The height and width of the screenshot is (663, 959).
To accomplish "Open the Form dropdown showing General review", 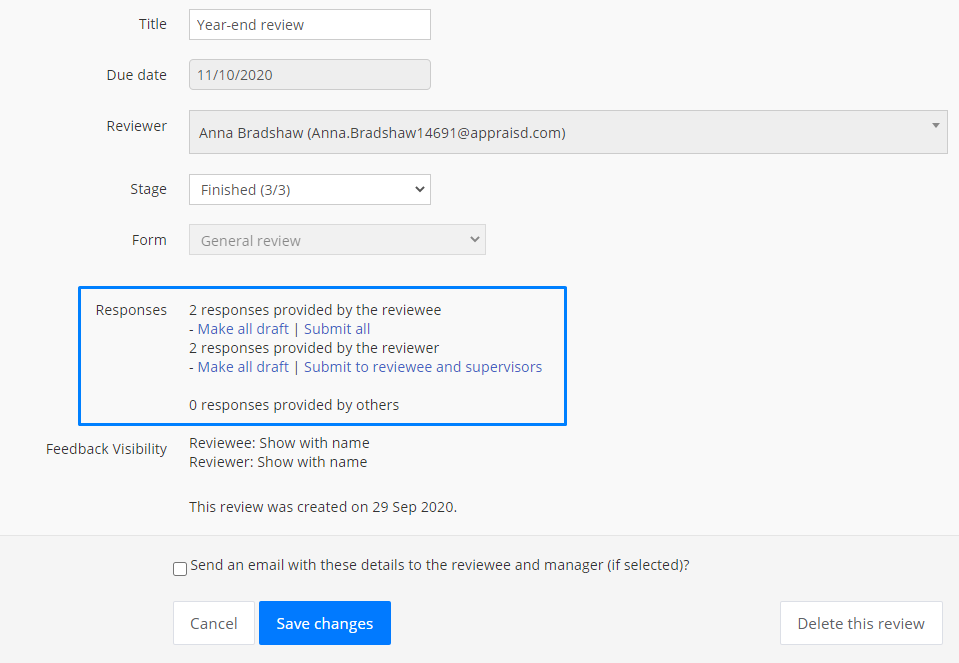I will pyautogui.click(x=337, y=240).
